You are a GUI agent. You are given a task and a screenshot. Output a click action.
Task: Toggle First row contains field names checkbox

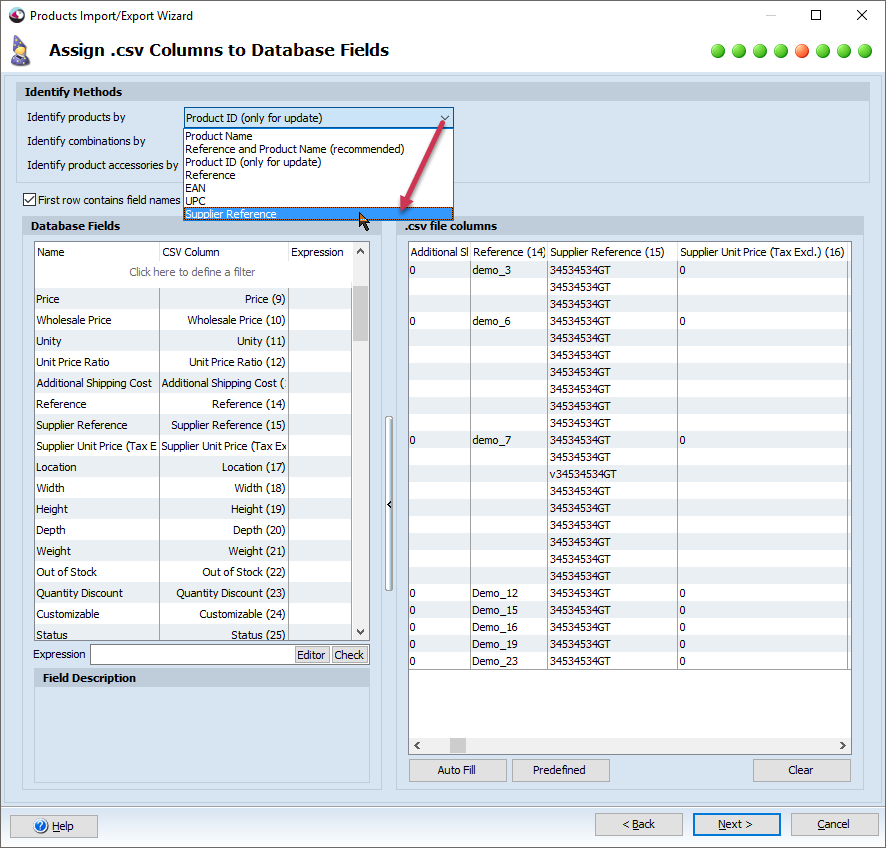(29, 200)
